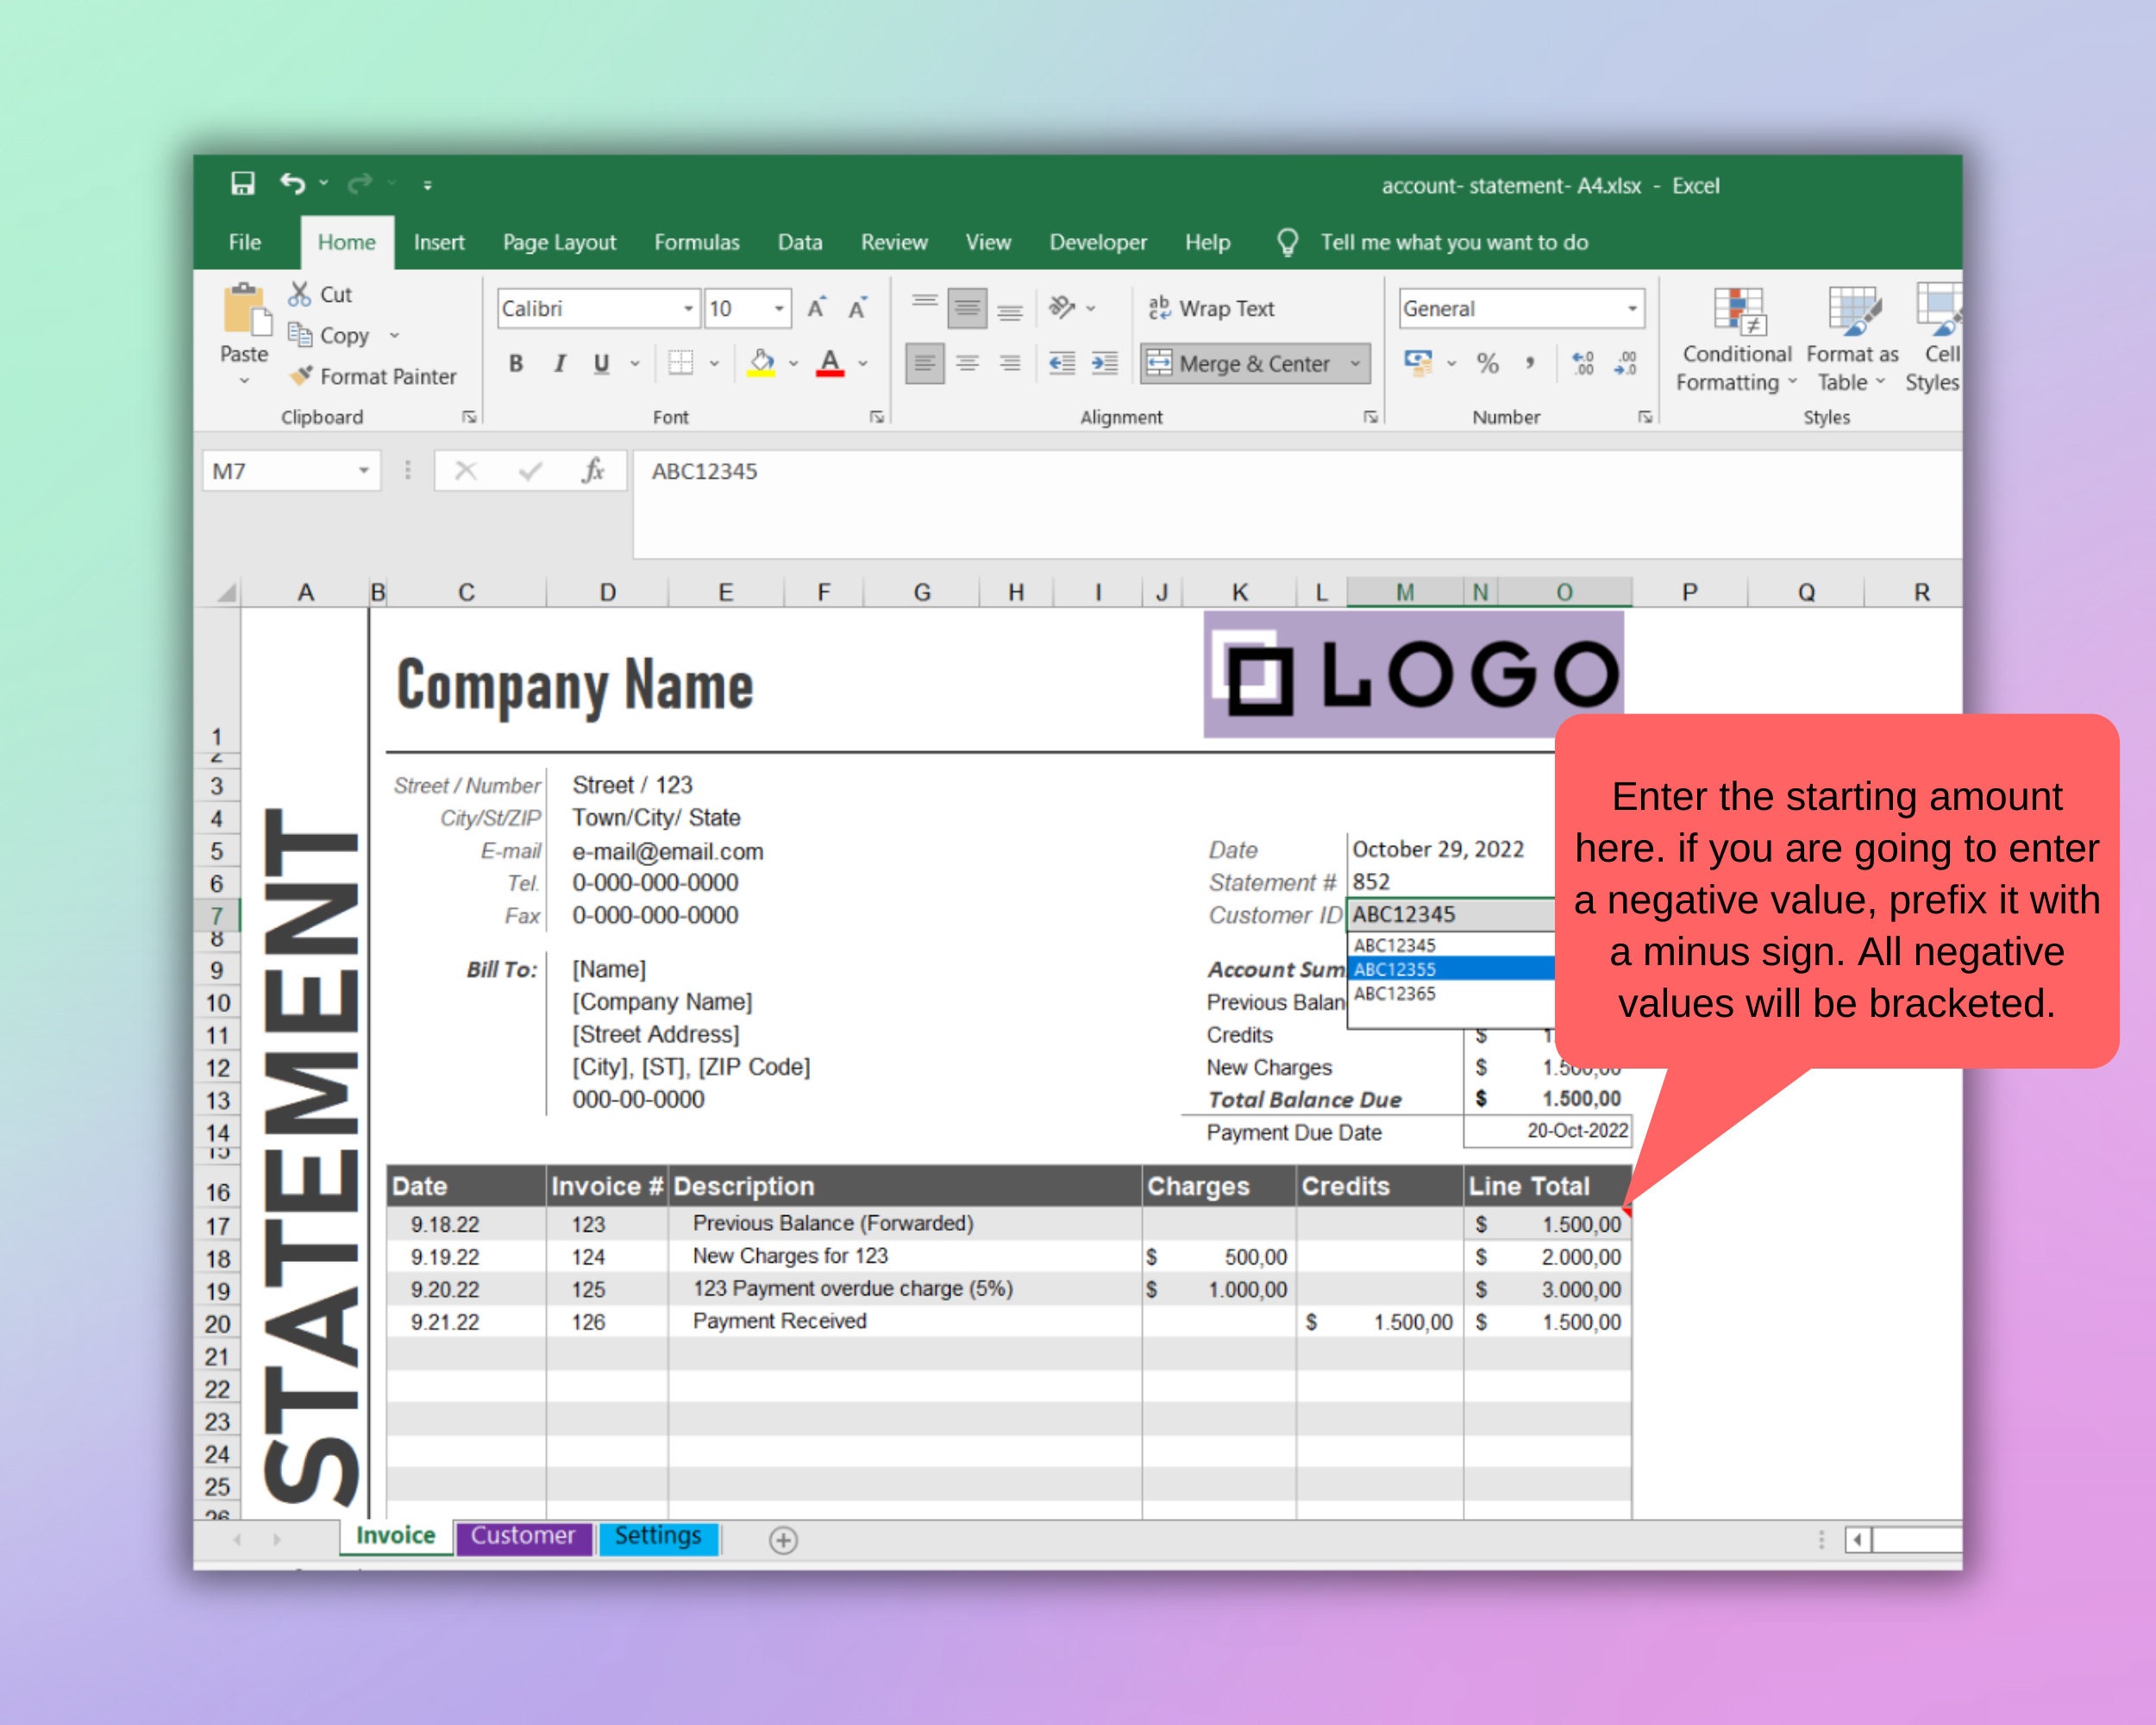Select ABC12365 from the Customer ID list

(1394, 993)
